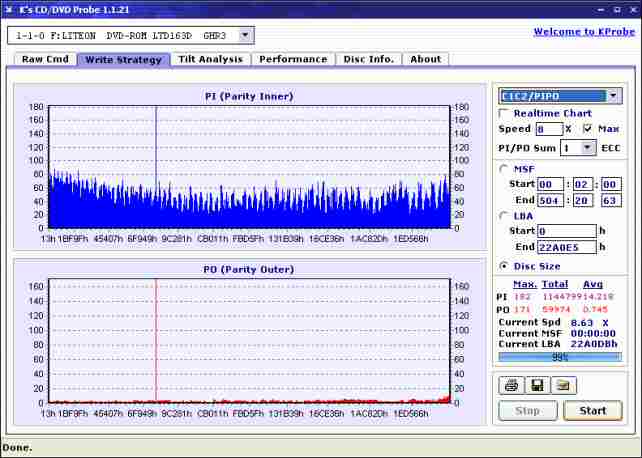
Task: Click the PO max value 171
Action: pos(522,309)
